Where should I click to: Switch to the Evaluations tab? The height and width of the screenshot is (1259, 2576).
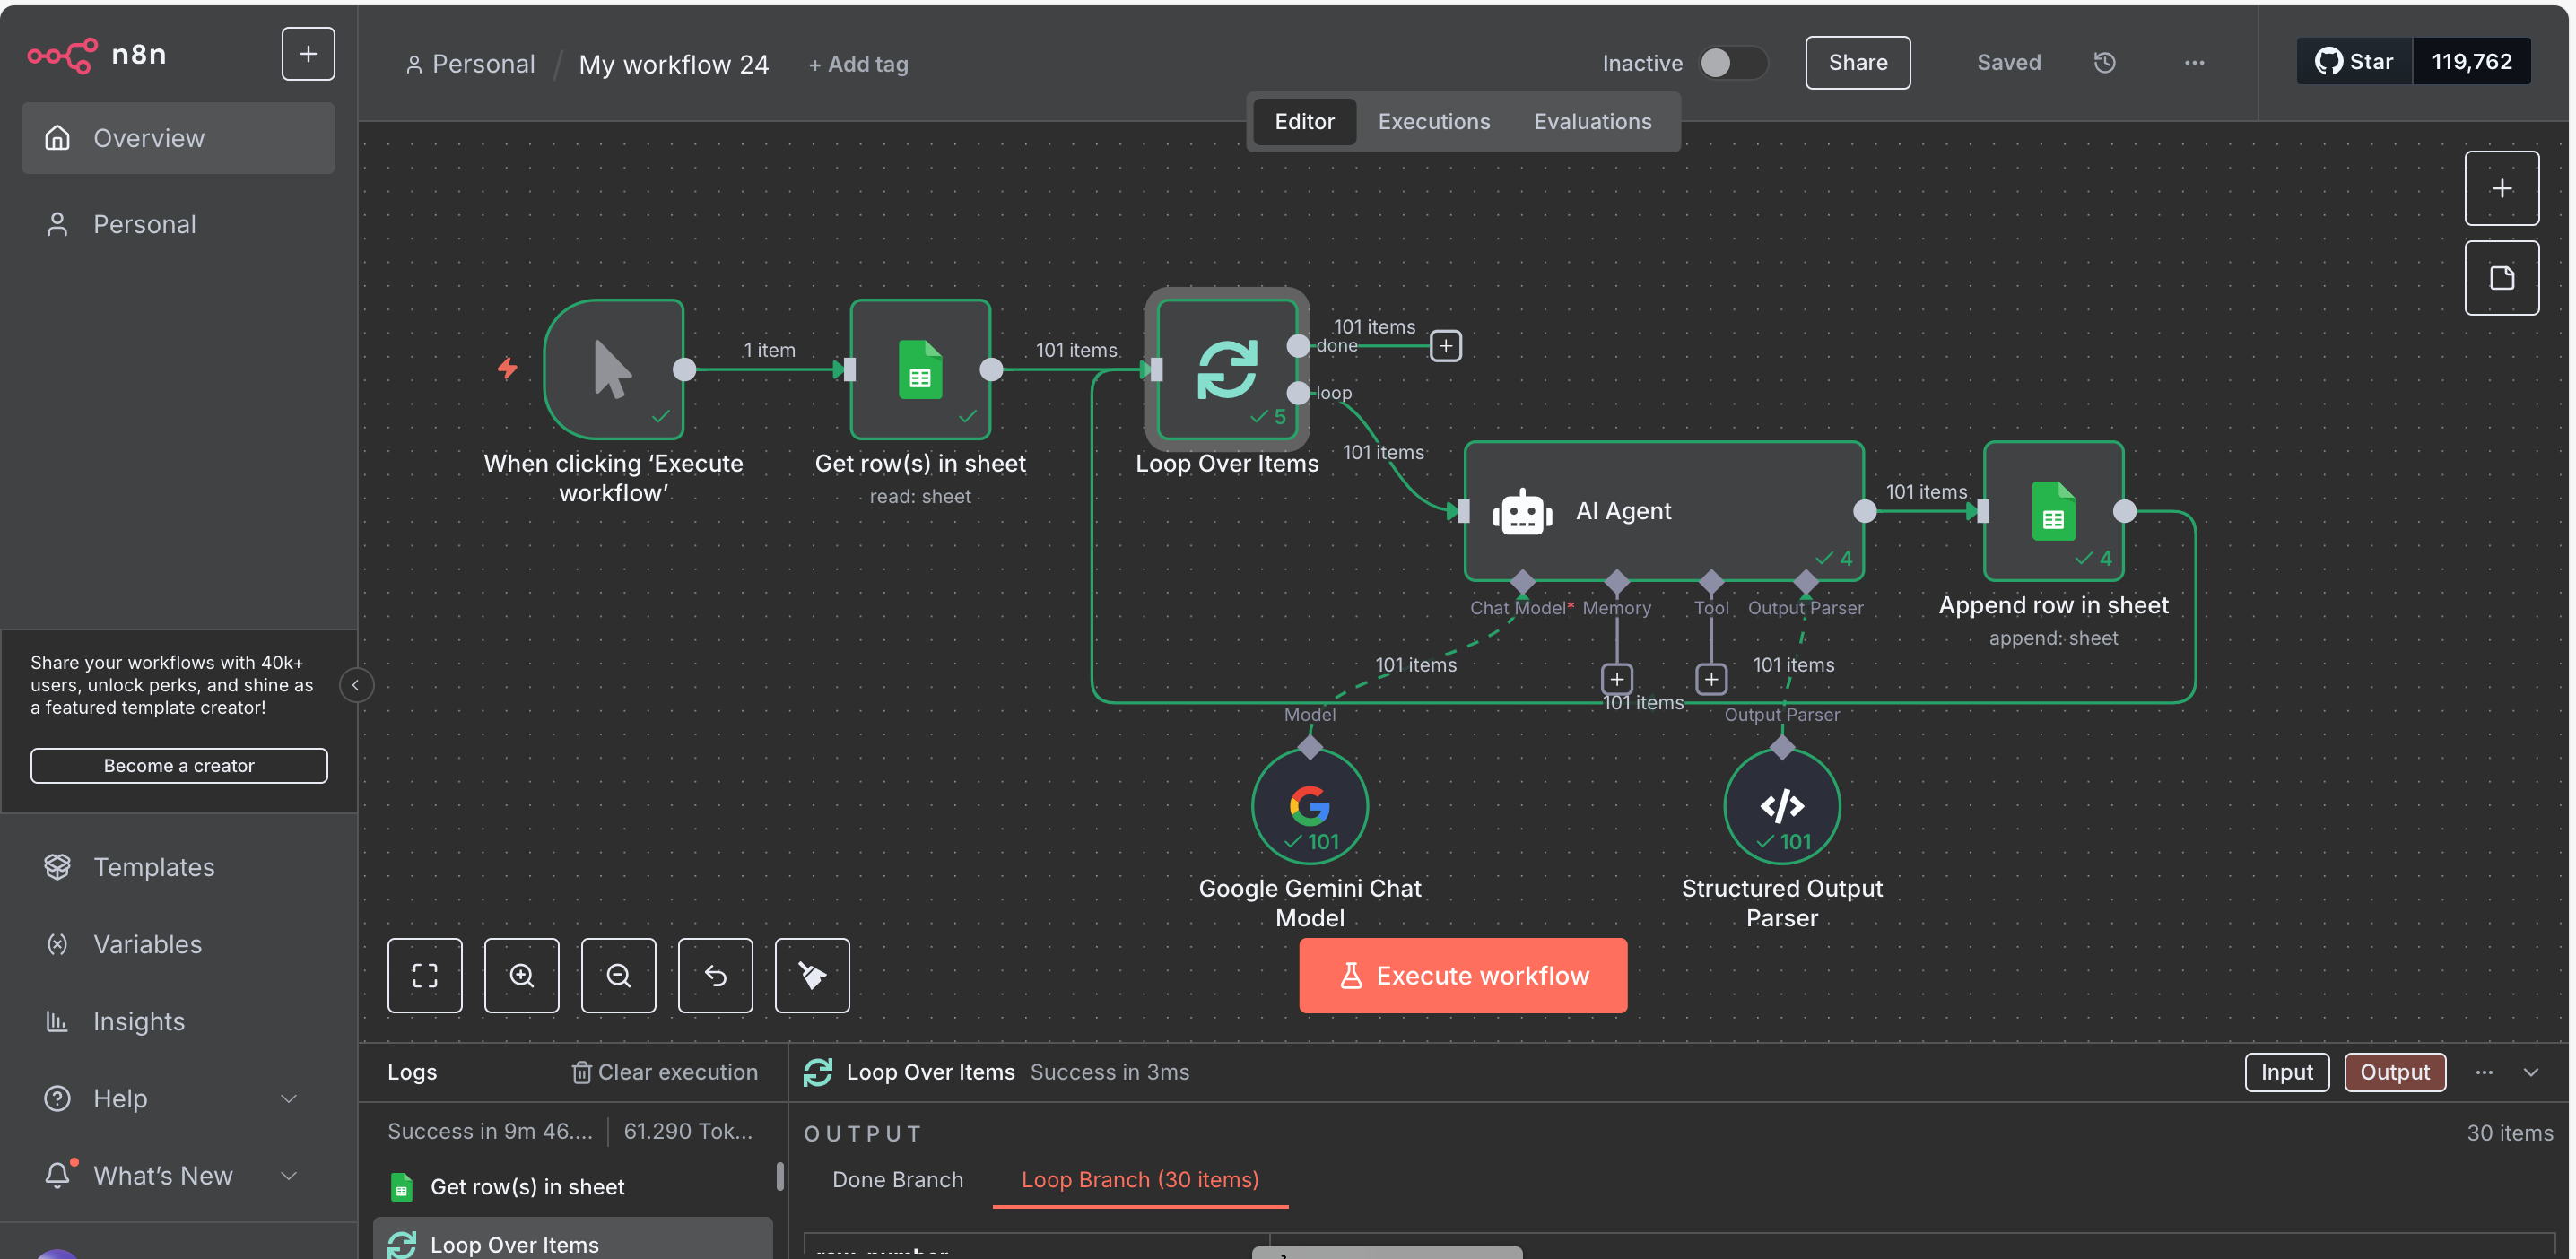click(x=1592, y=121)
